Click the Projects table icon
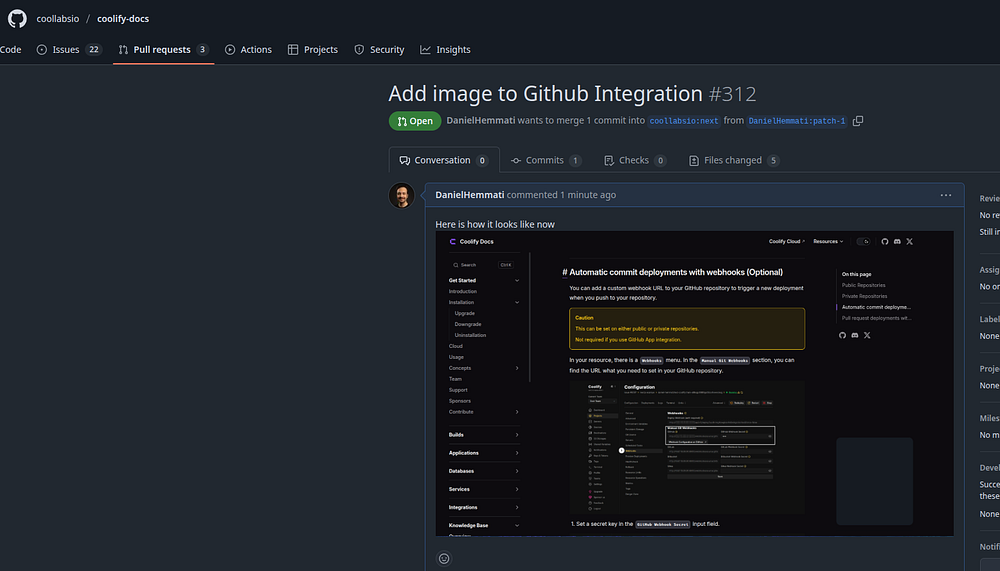 coord(293,49)
